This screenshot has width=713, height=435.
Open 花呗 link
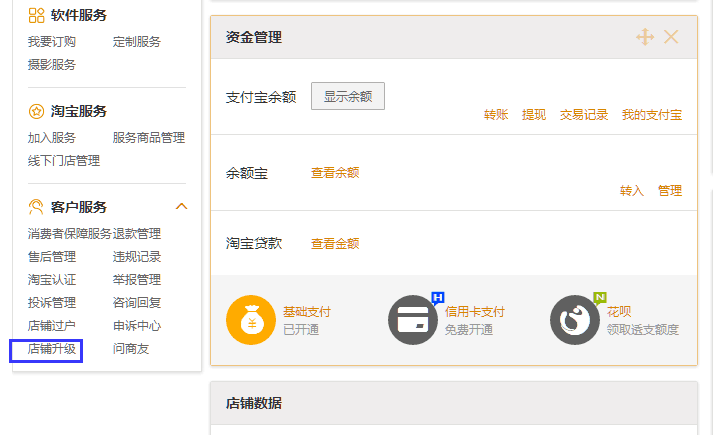pos(619,312)
